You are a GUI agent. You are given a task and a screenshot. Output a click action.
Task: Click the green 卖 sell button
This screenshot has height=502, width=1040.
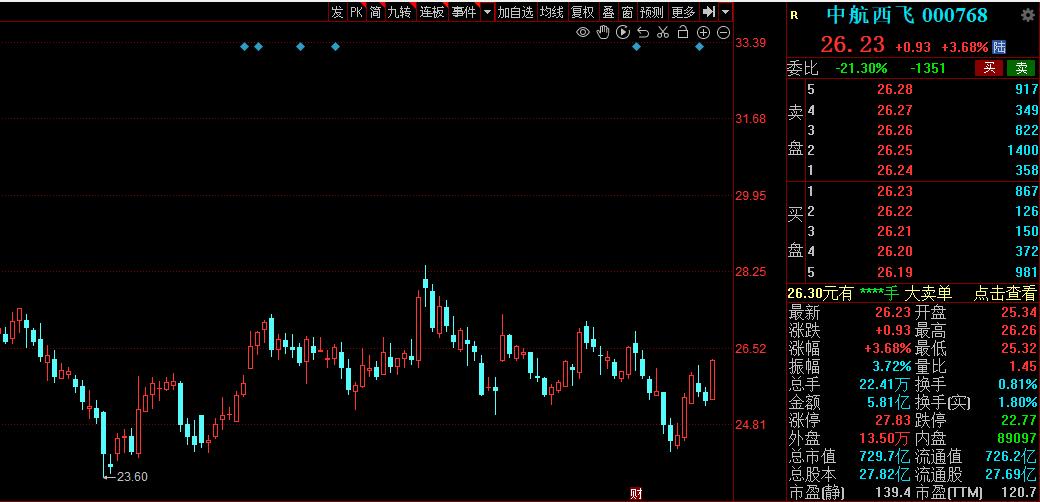point(1021,68)
